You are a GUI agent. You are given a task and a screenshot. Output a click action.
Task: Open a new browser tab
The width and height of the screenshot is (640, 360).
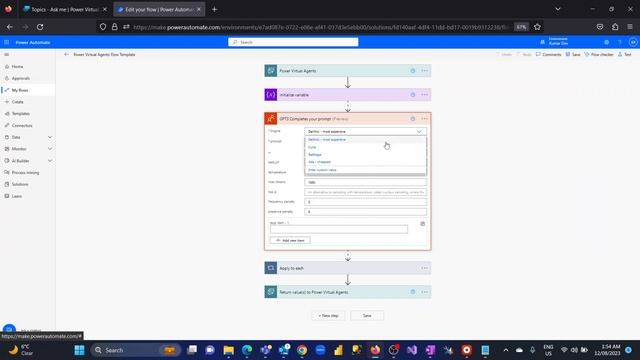tap(214, 9)
